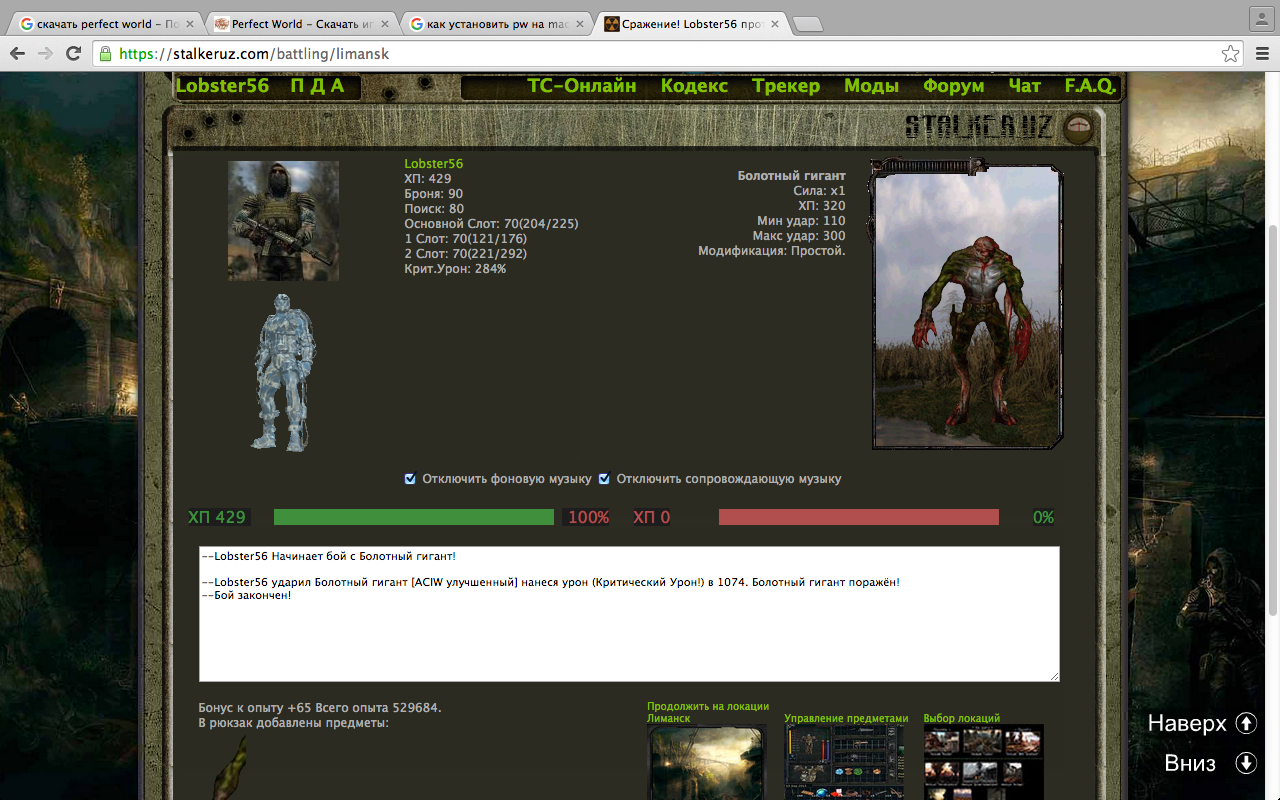
Task: Open the Форум menu item
Action: pos(953,86)
